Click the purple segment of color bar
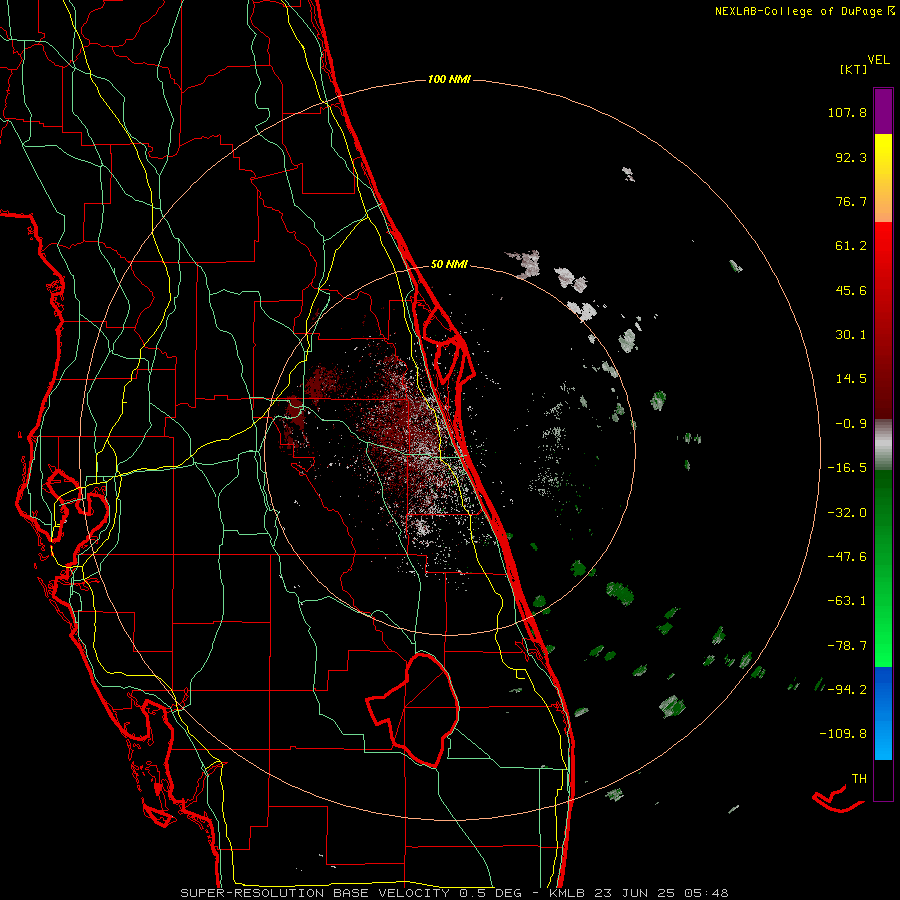 tap(883, 111)
